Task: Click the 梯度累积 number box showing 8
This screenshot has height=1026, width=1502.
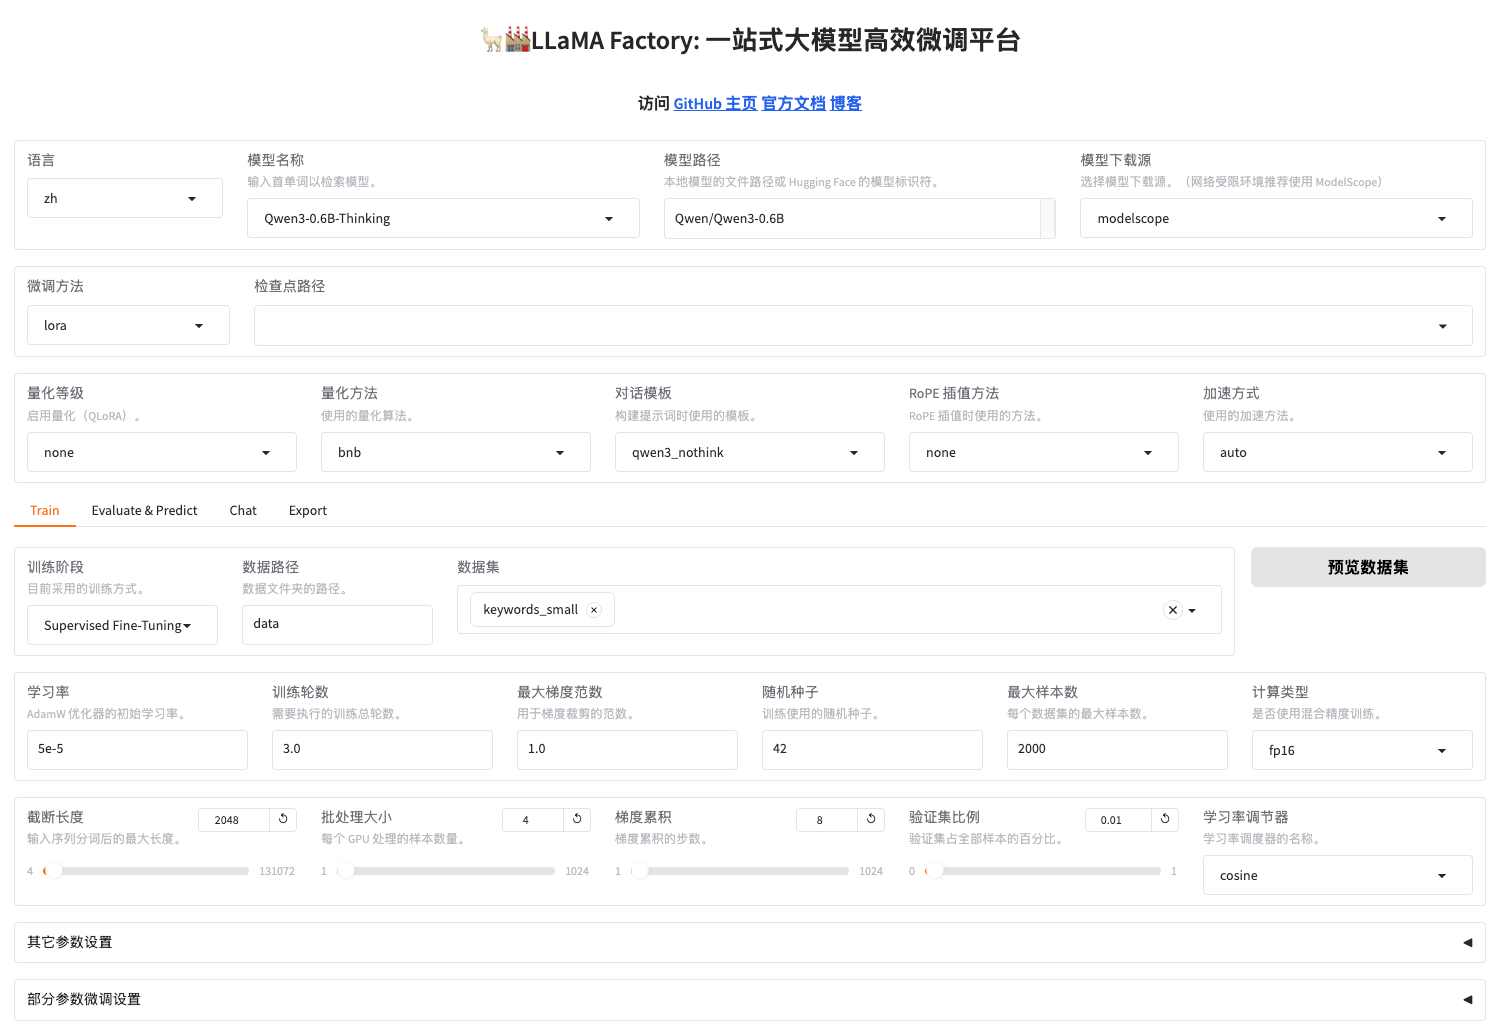Action: coord(827,820)
